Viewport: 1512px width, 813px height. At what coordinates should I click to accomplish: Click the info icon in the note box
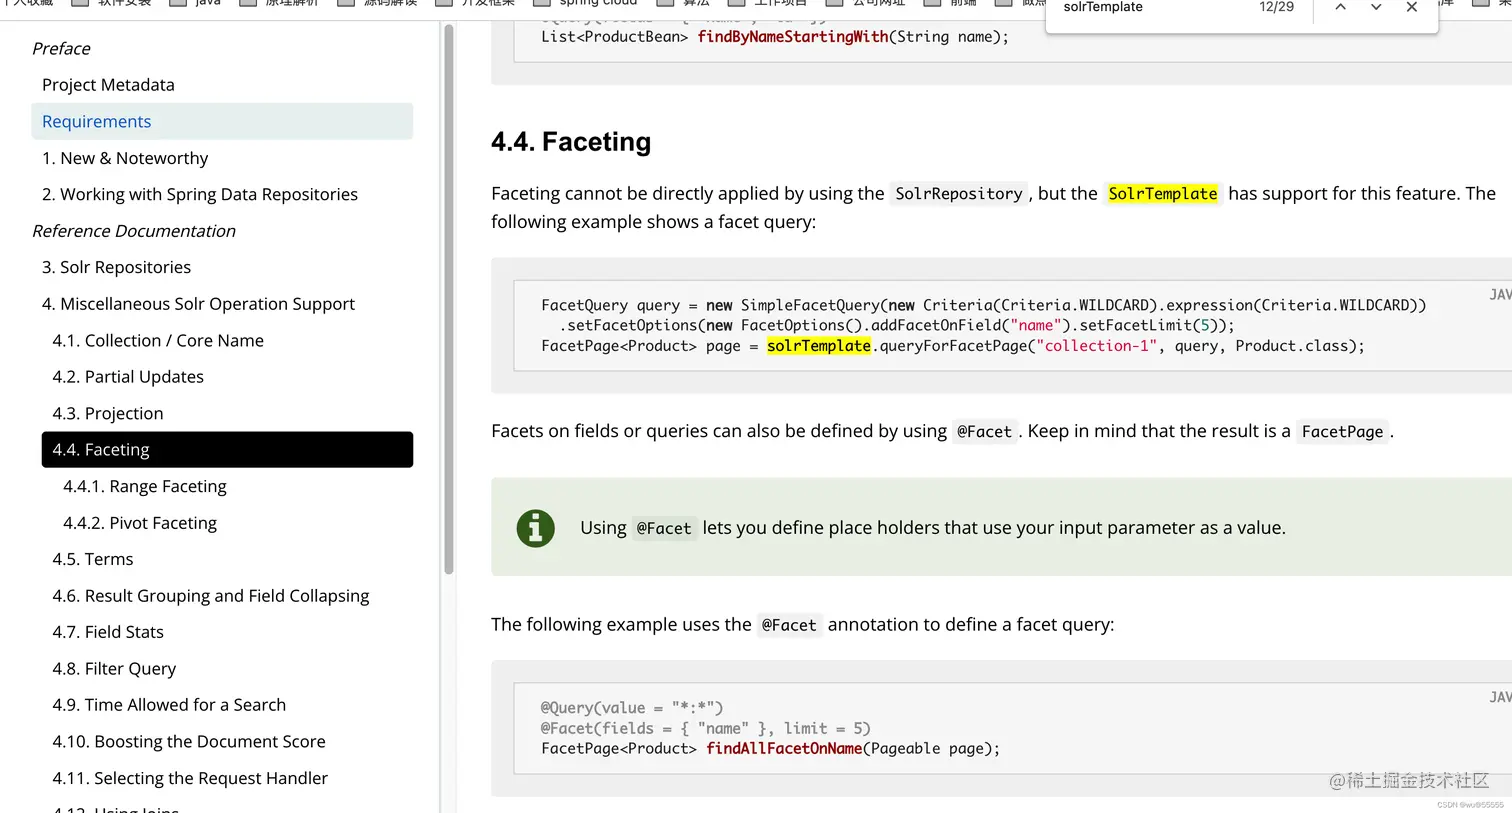pyautogui.click(x=536, y=528)
